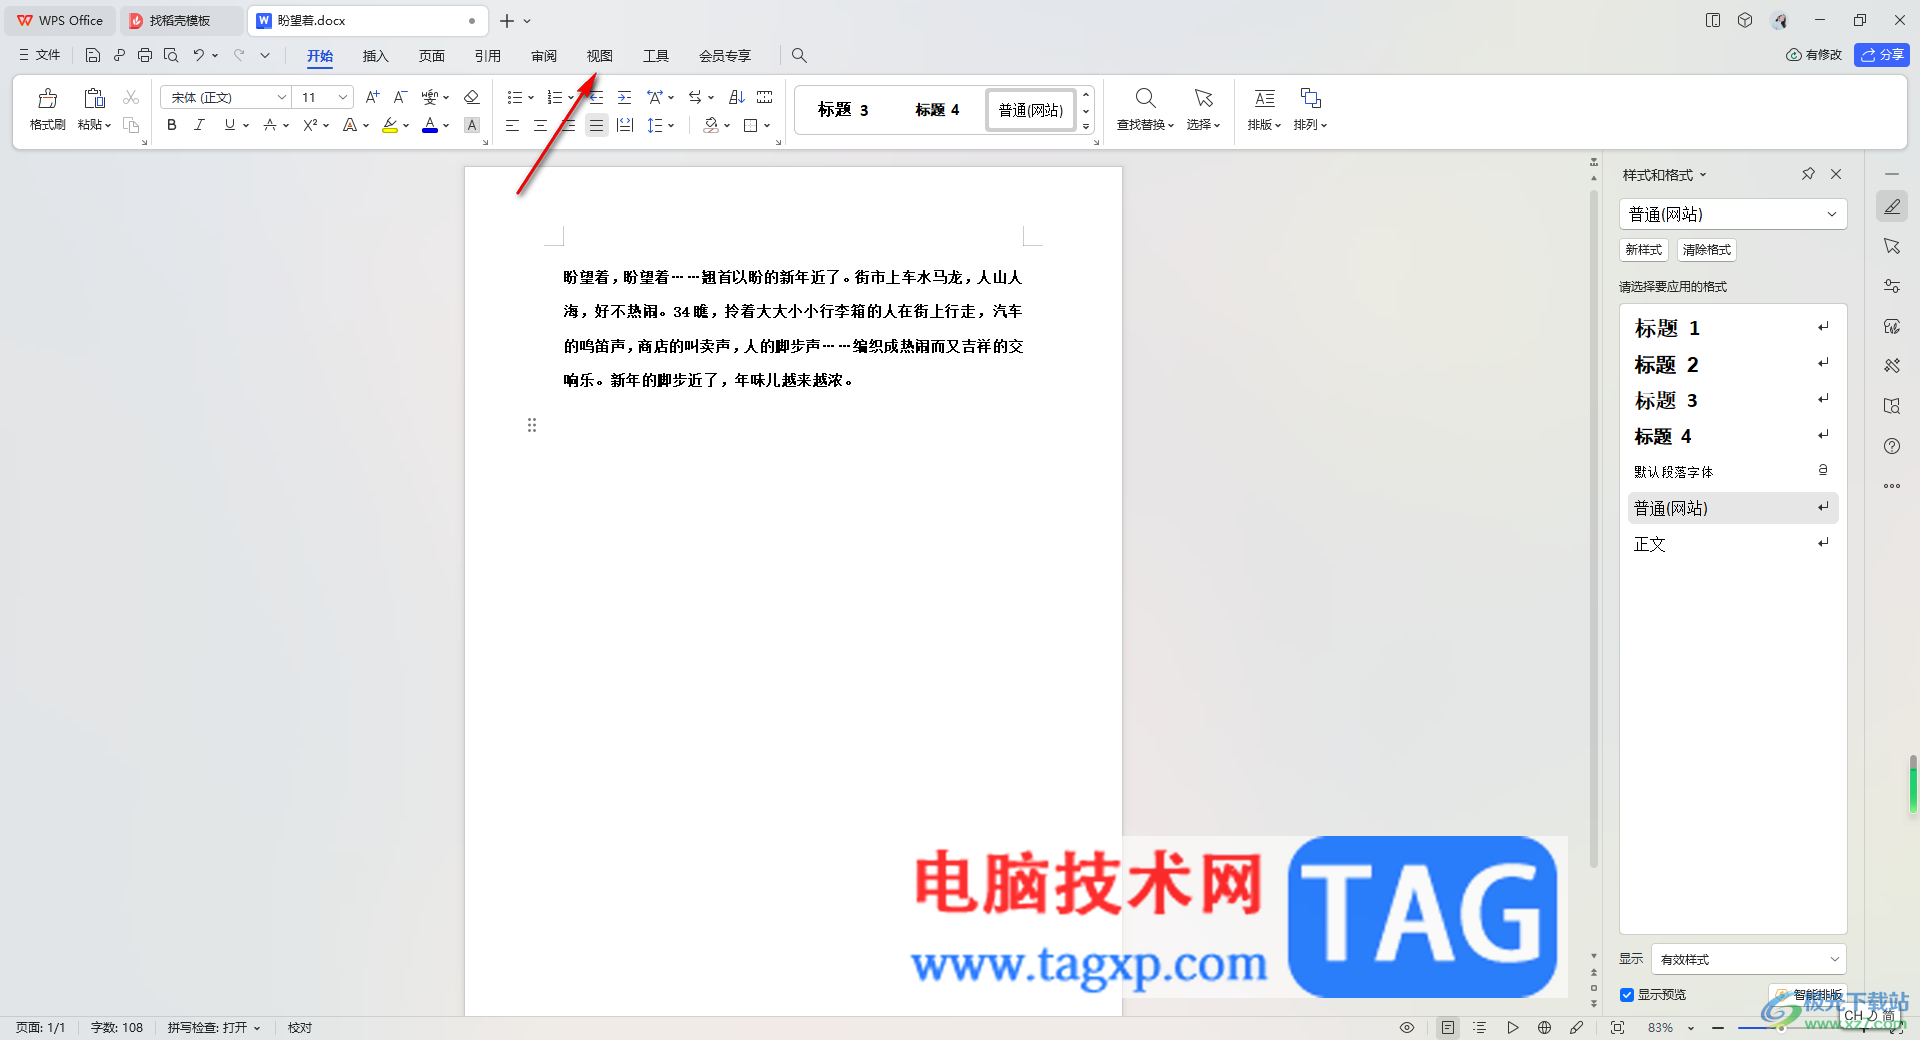Screen dimensions: 1920x1040
Task: Clear formatting with the eraser icon
Action: 472,97
